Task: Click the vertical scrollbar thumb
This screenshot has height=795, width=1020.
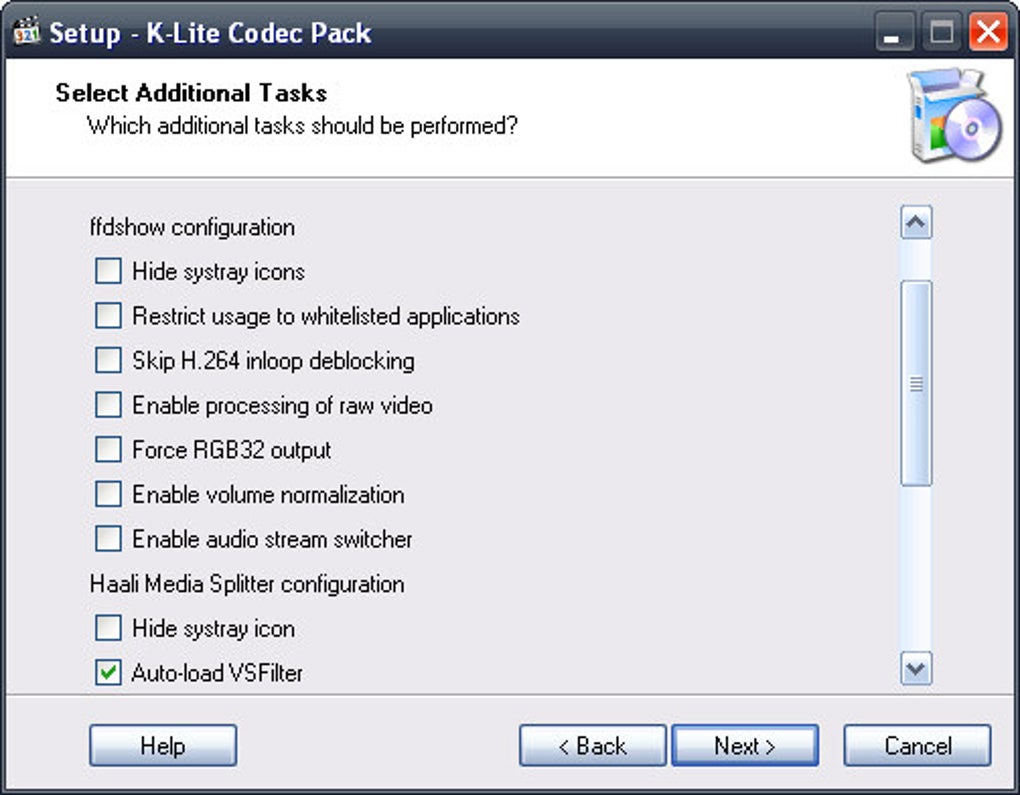Action: 916,384
